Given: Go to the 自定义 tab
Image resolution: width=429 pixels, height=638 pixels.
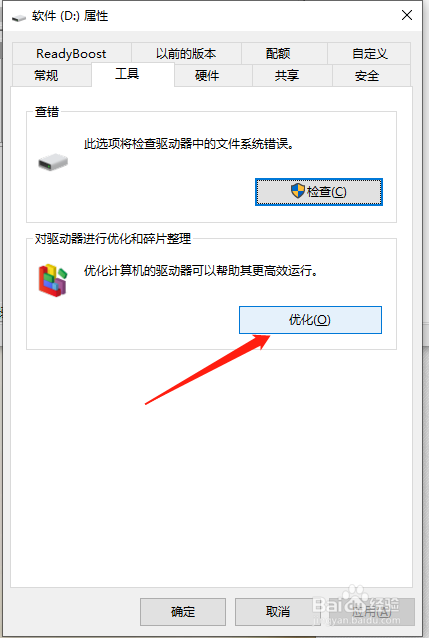Looking at the screenshot, I should pos(369,54).
